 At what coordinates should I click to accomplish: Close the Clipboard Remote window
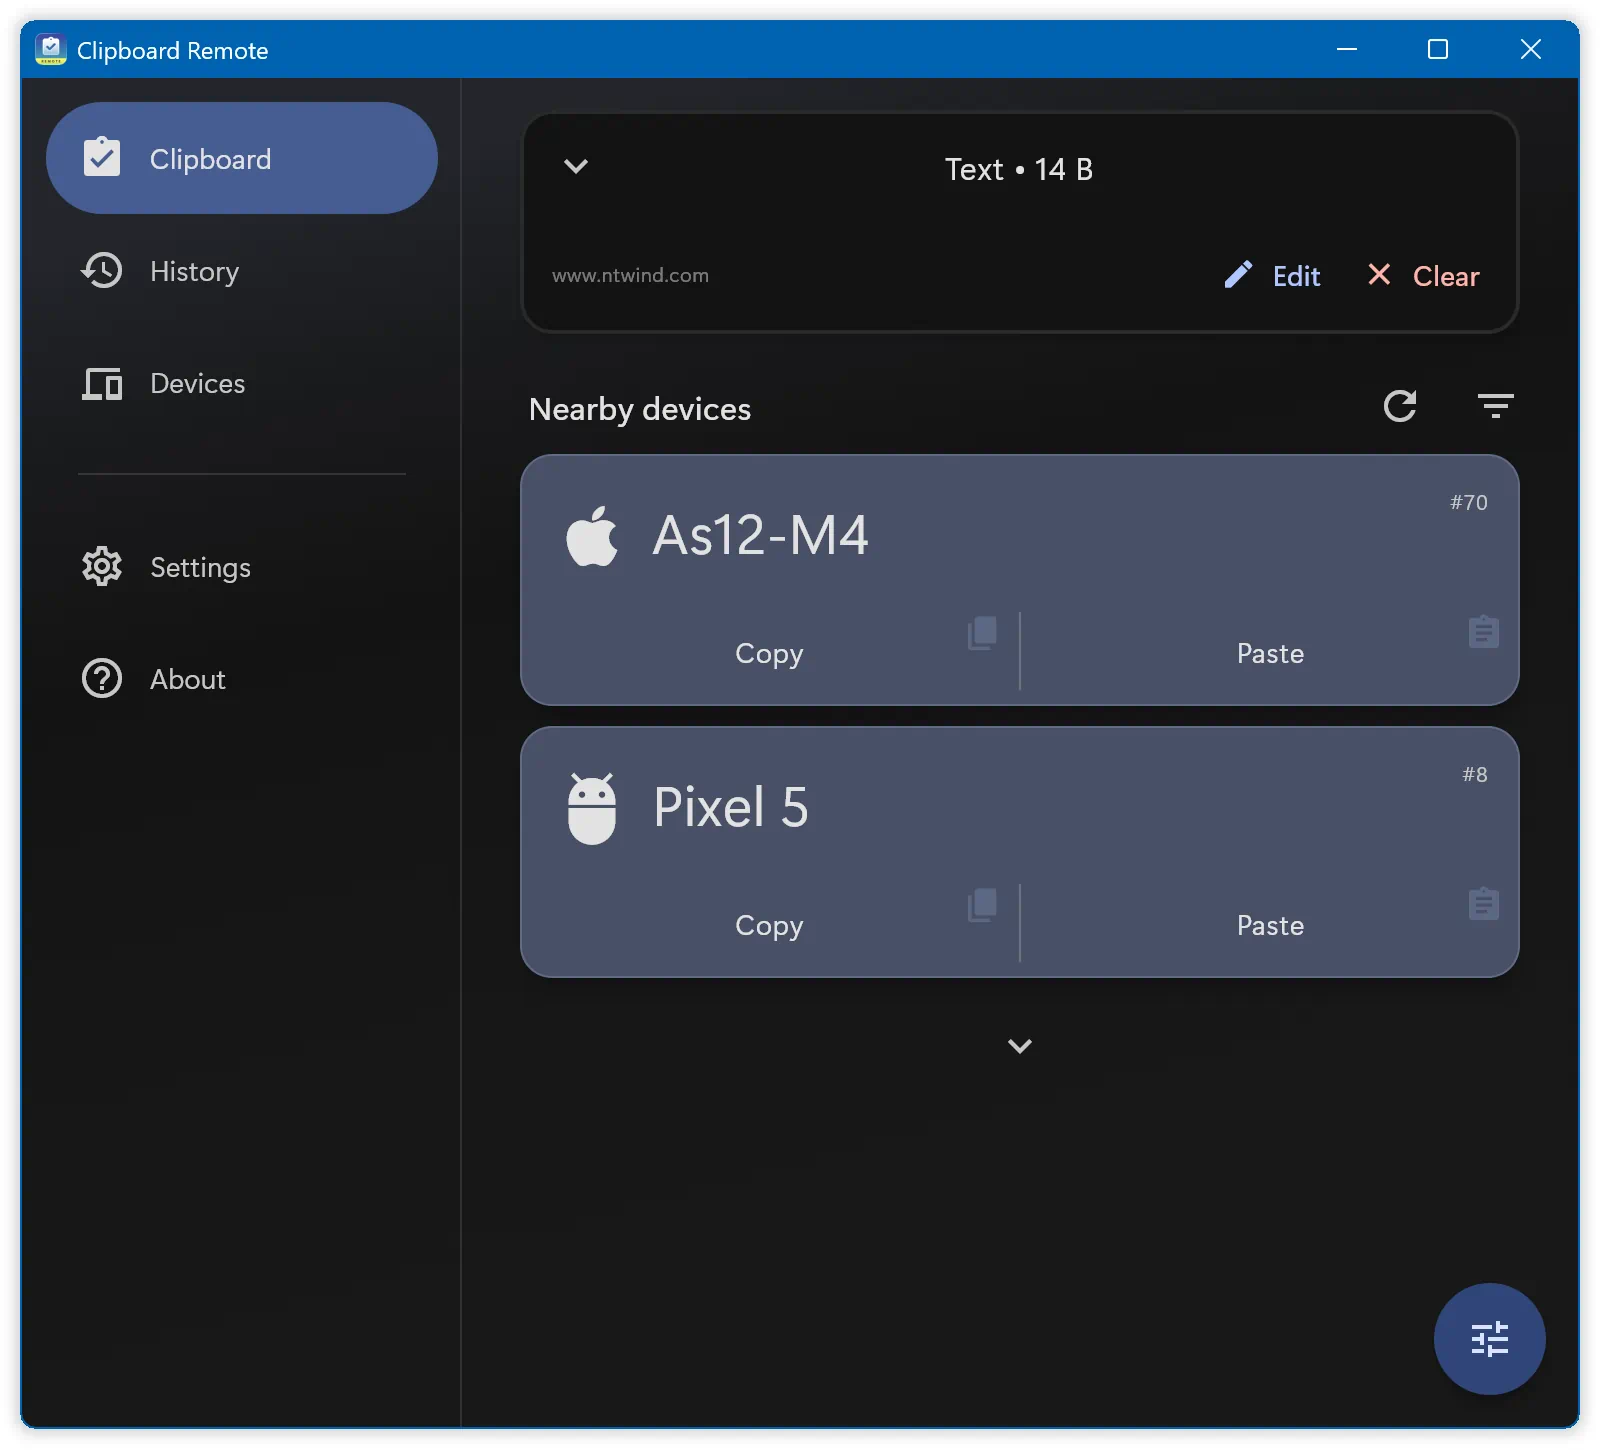[x=1530, y=49]
